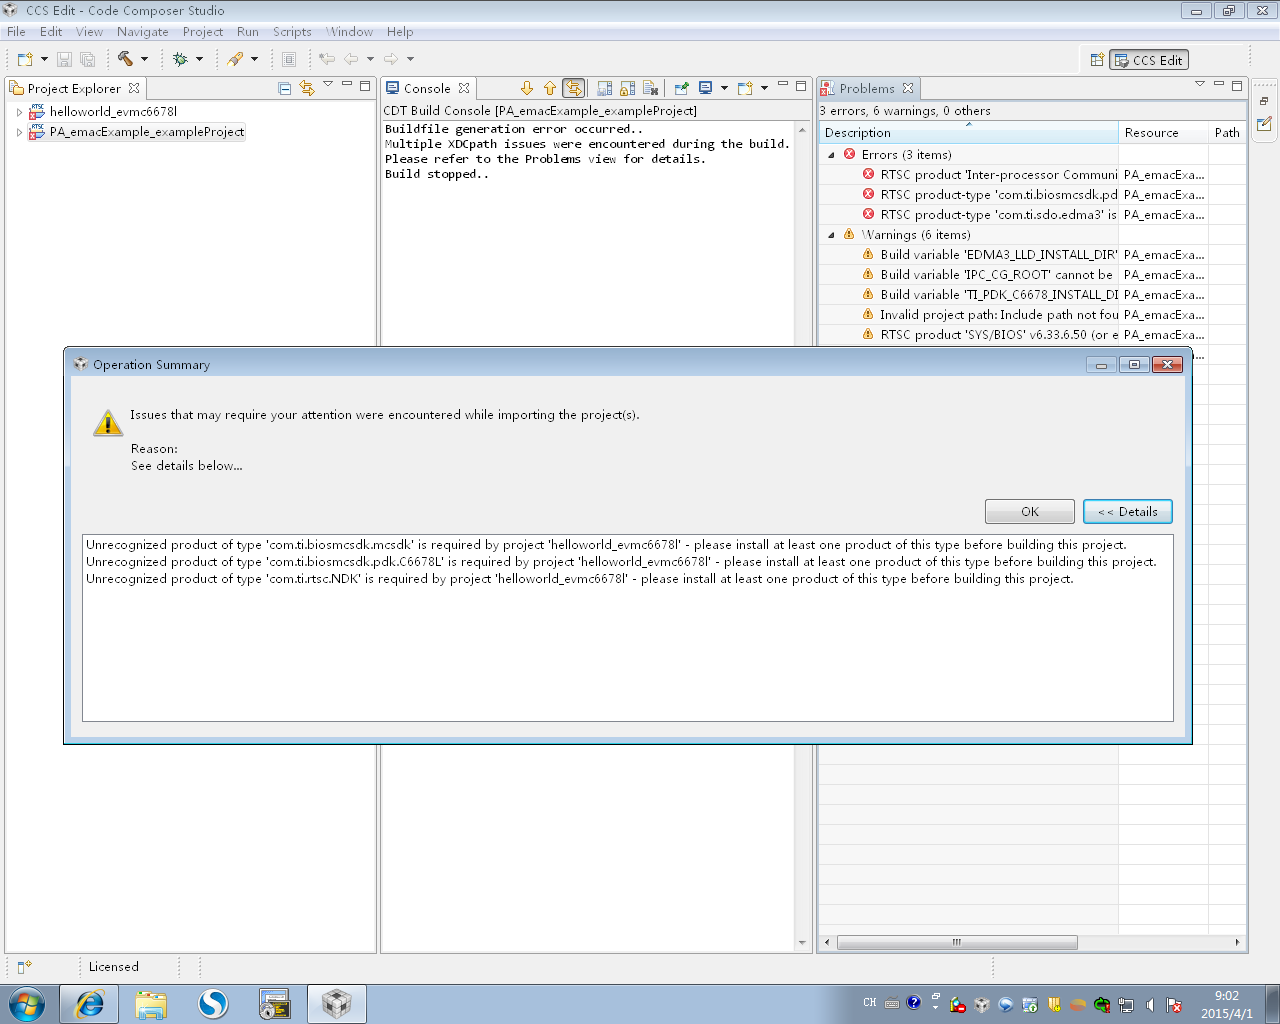Select the helloworld_evmc6678l project name

113,112
